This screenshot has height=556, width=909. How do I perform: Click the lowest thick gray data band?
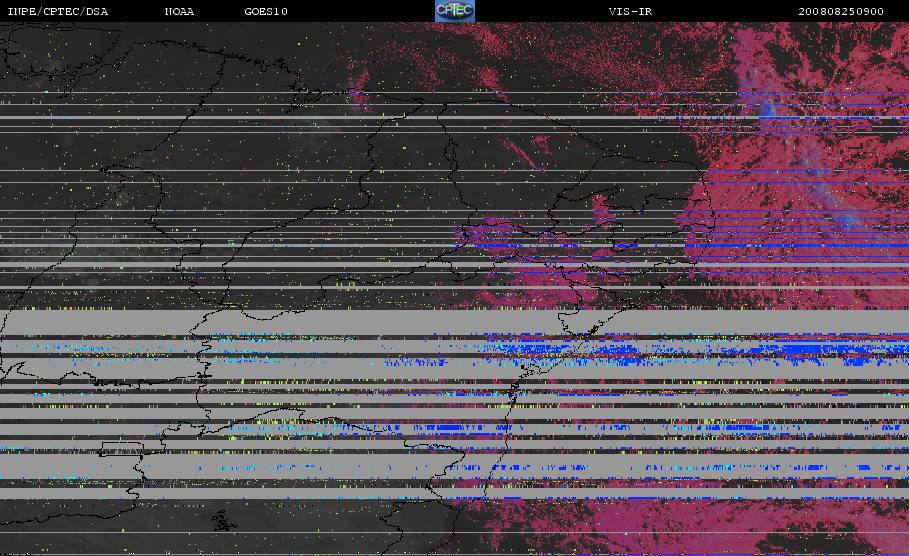pyautogui.click(x=454, y=493)
